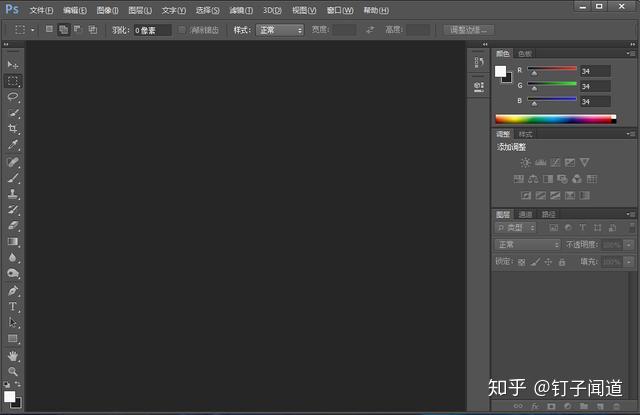This screenshot has height=415, width=640.
Task: Open the 文件(F) menu
Action: pos(41,10)
